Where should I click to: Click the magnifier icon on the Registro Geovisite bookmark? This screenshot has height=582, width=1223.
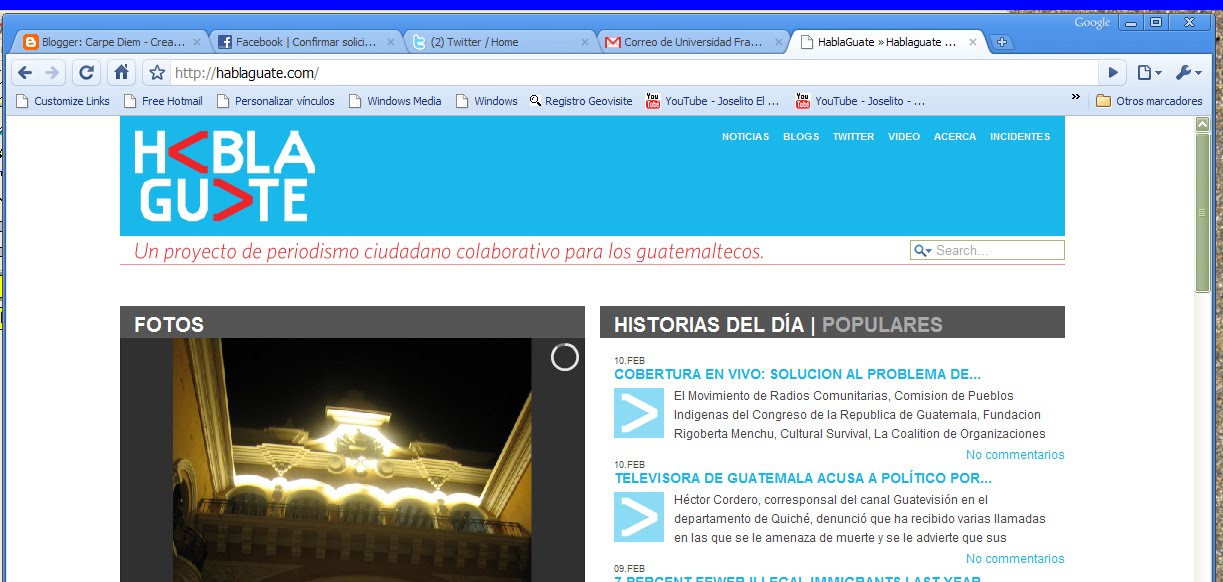pyautogui.click(x=533, y=100)
